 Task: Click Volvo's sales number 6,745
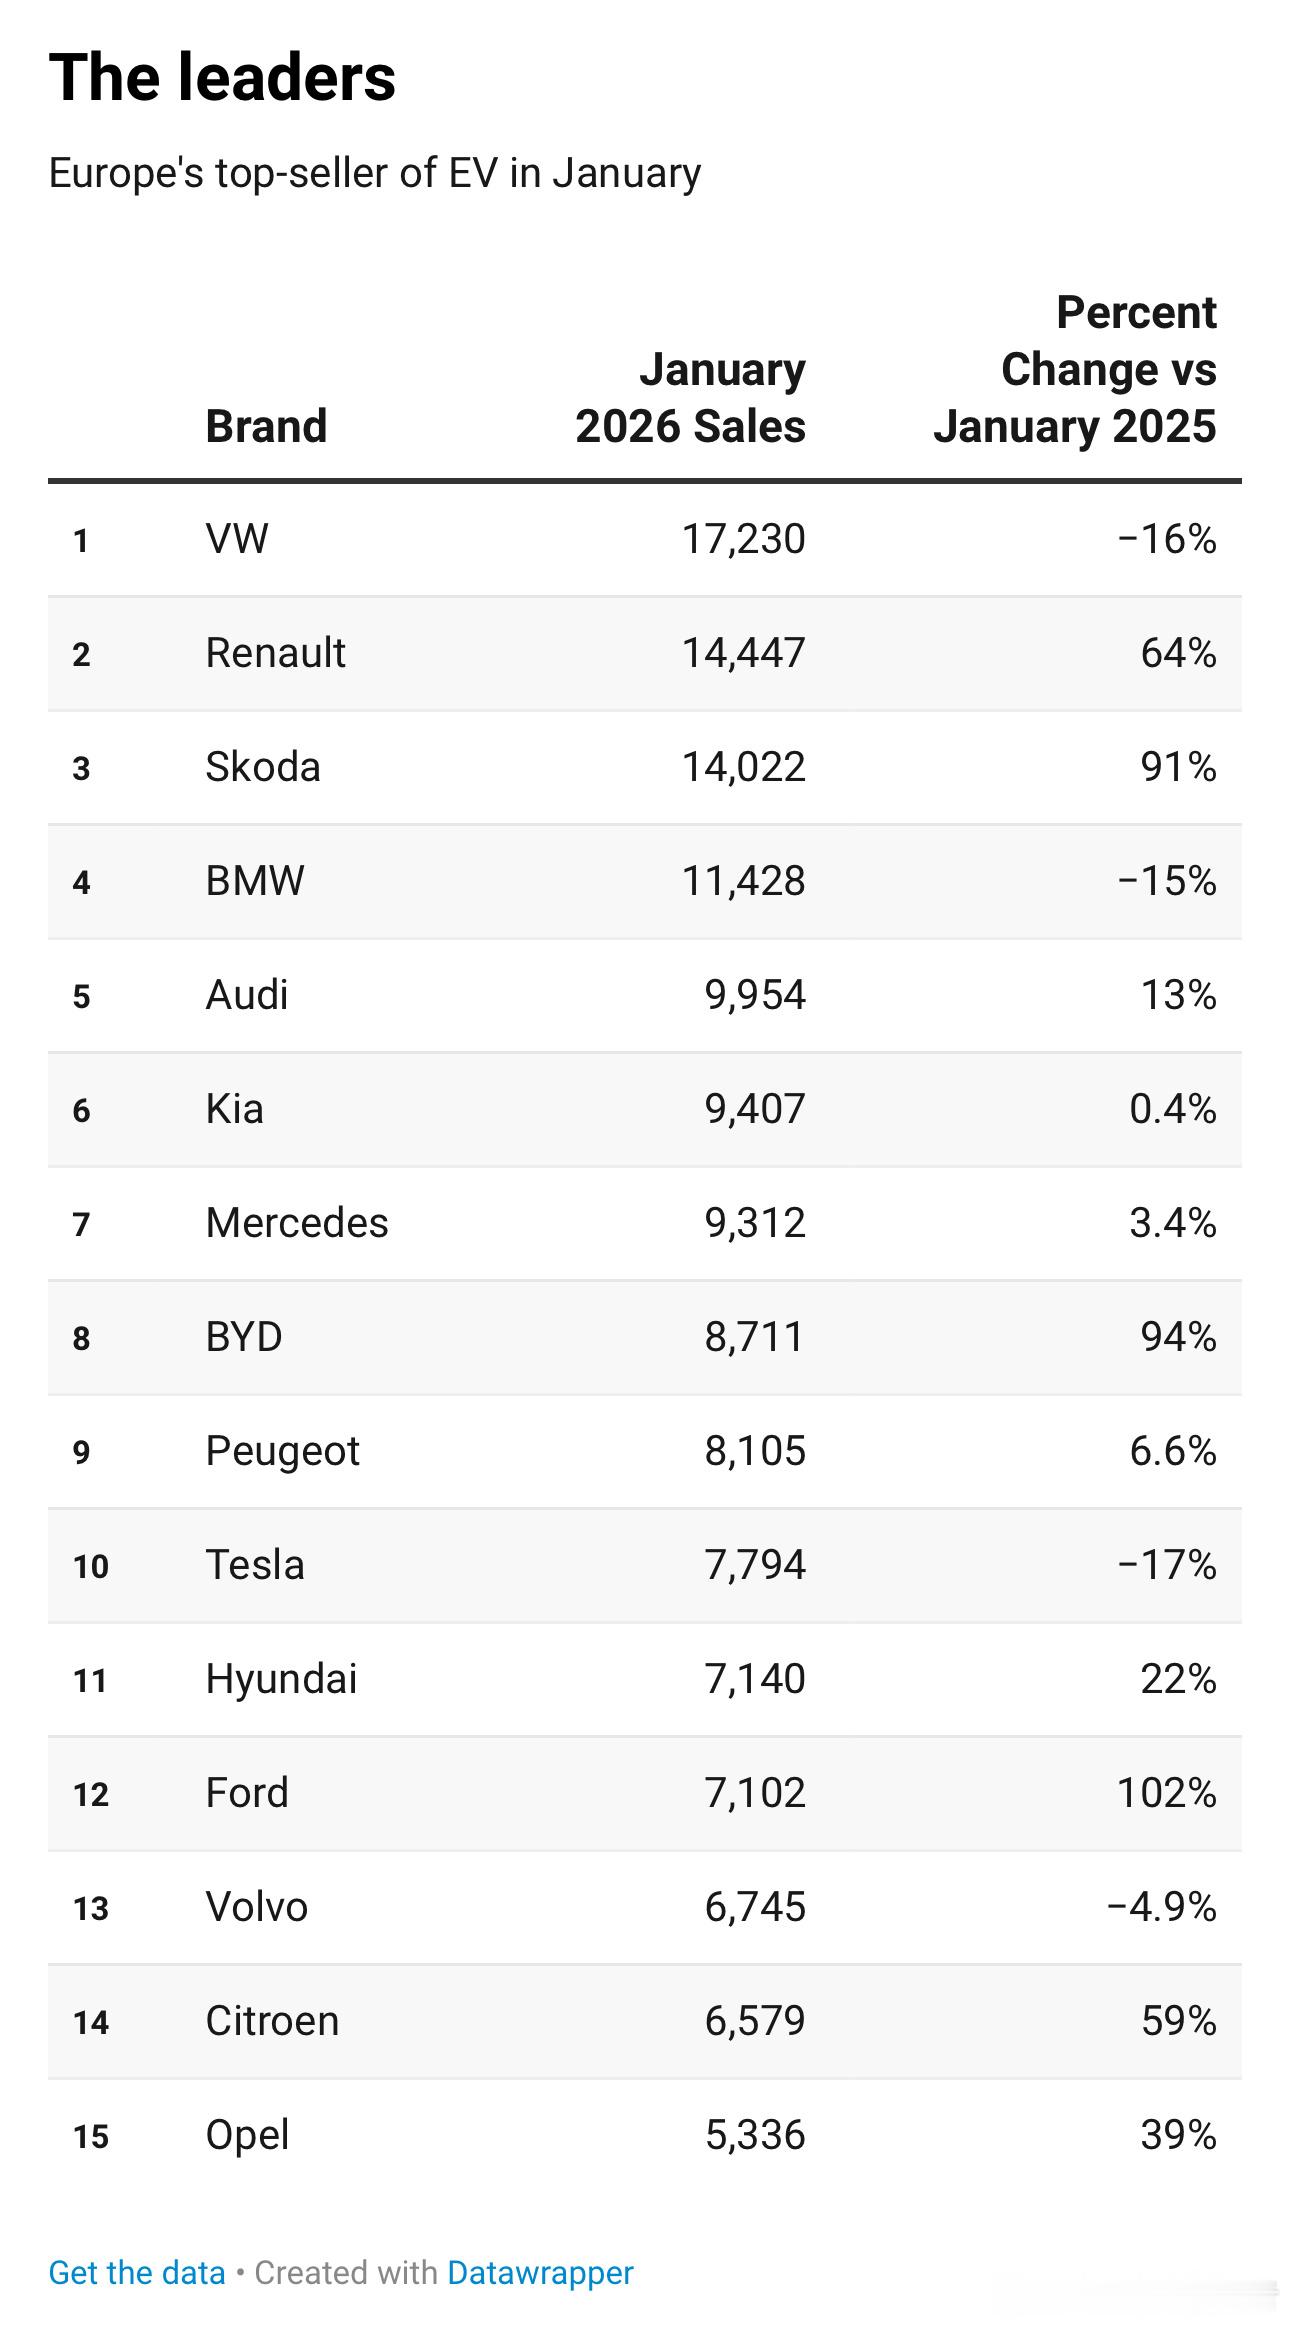point(754,1907)
